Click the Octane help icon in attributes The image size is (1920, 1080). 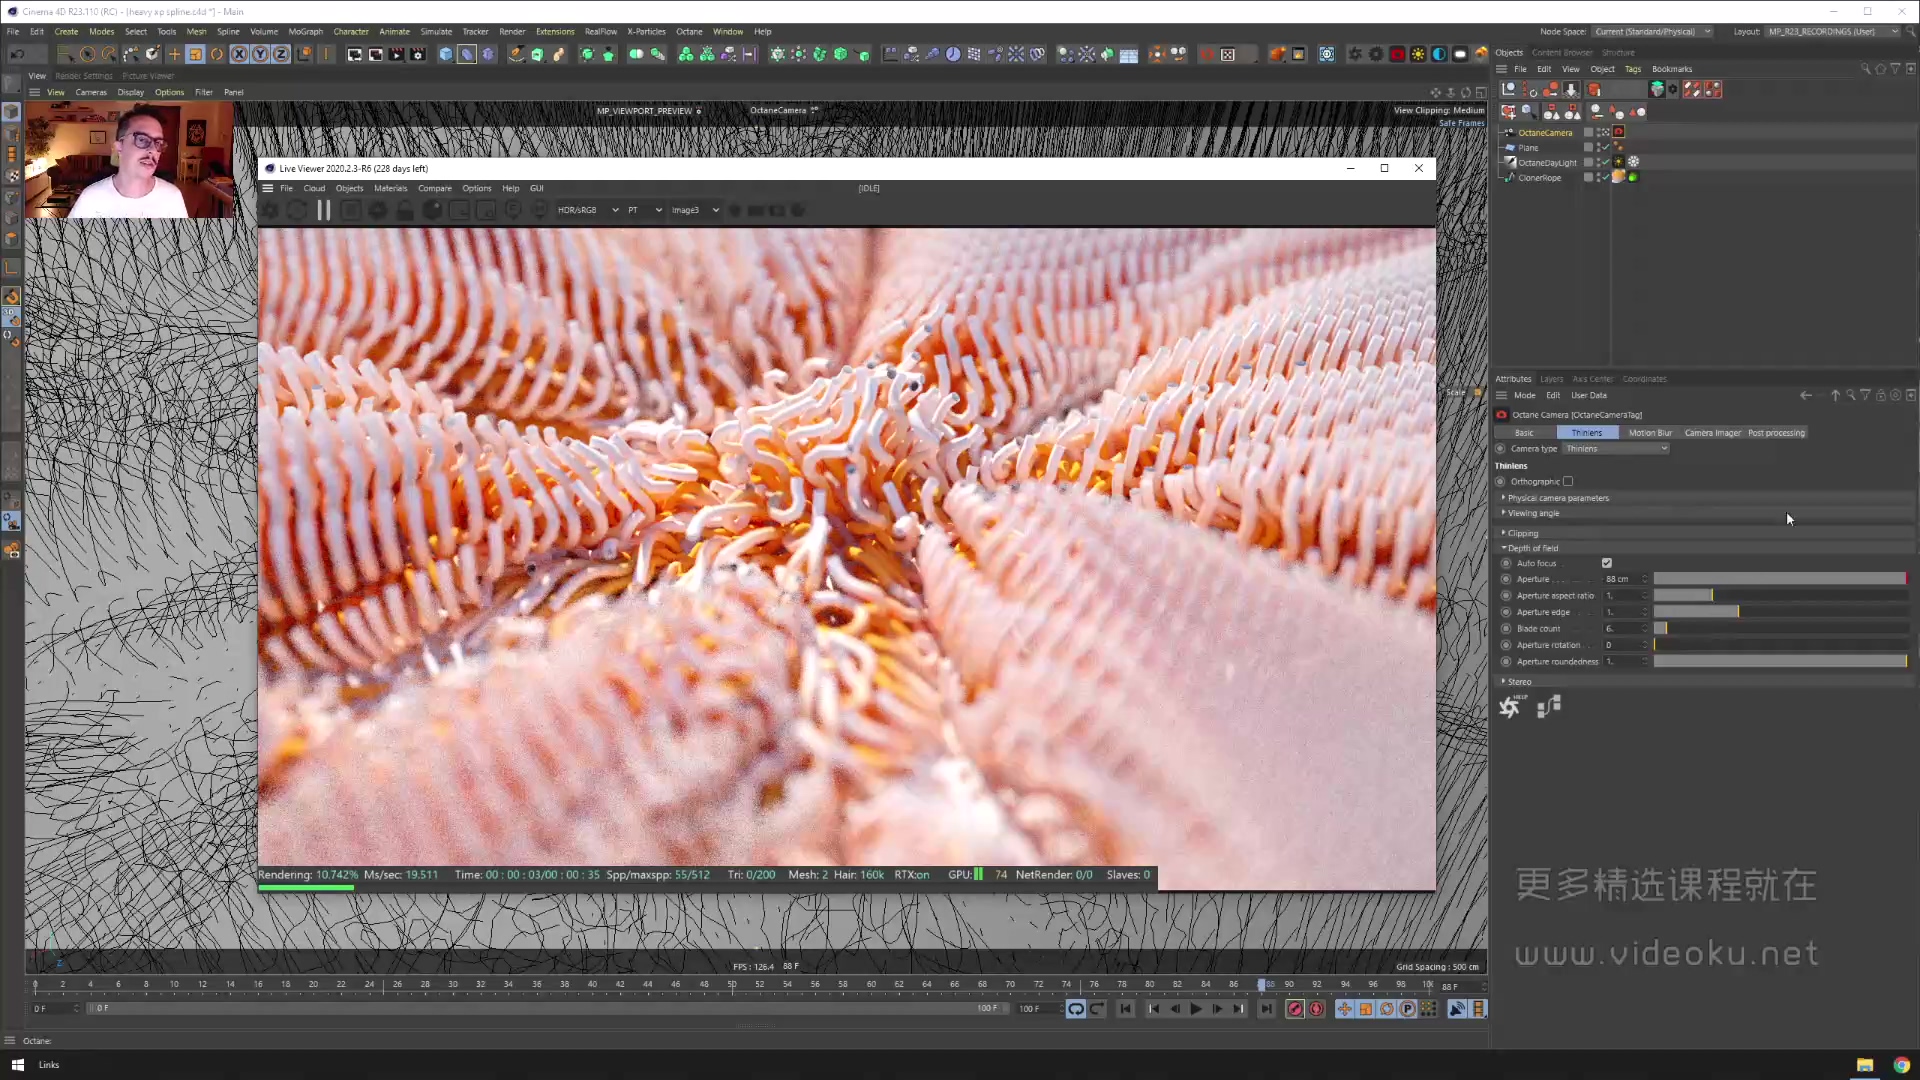(x=1510, y=707)
